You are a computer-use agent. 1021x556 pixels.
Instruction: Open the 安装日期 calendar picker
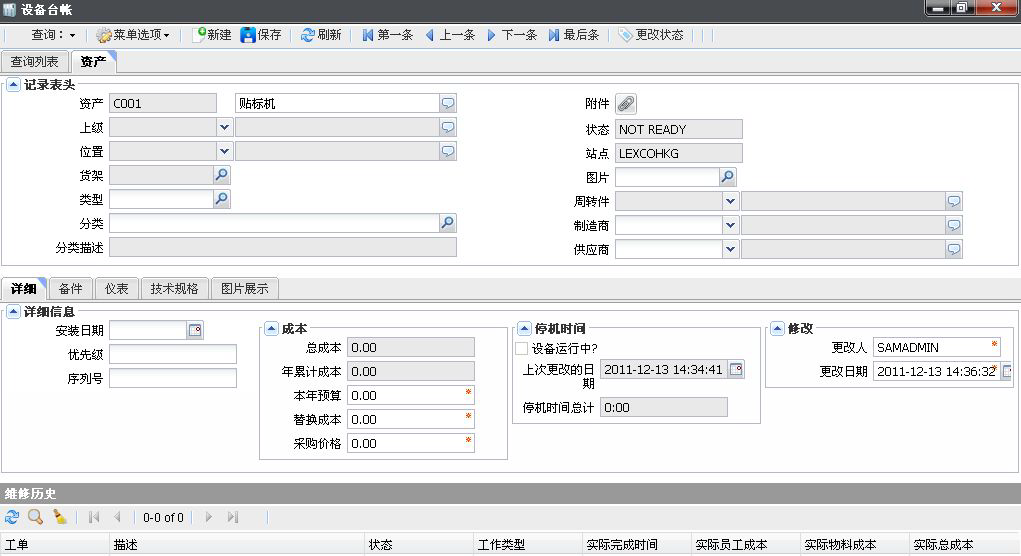(195, 330)
